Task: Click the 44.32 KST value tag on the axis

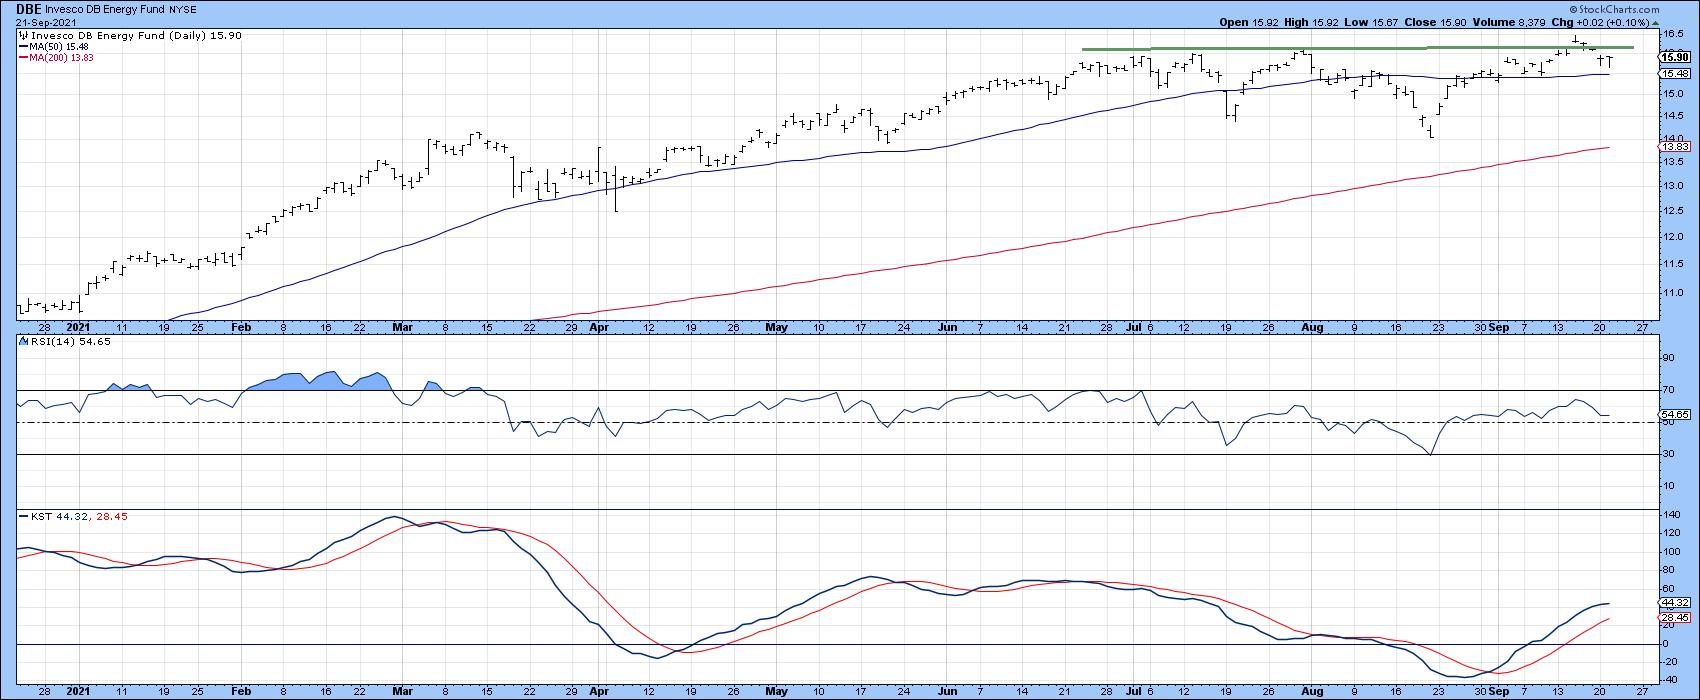Action: point(1675,603)
